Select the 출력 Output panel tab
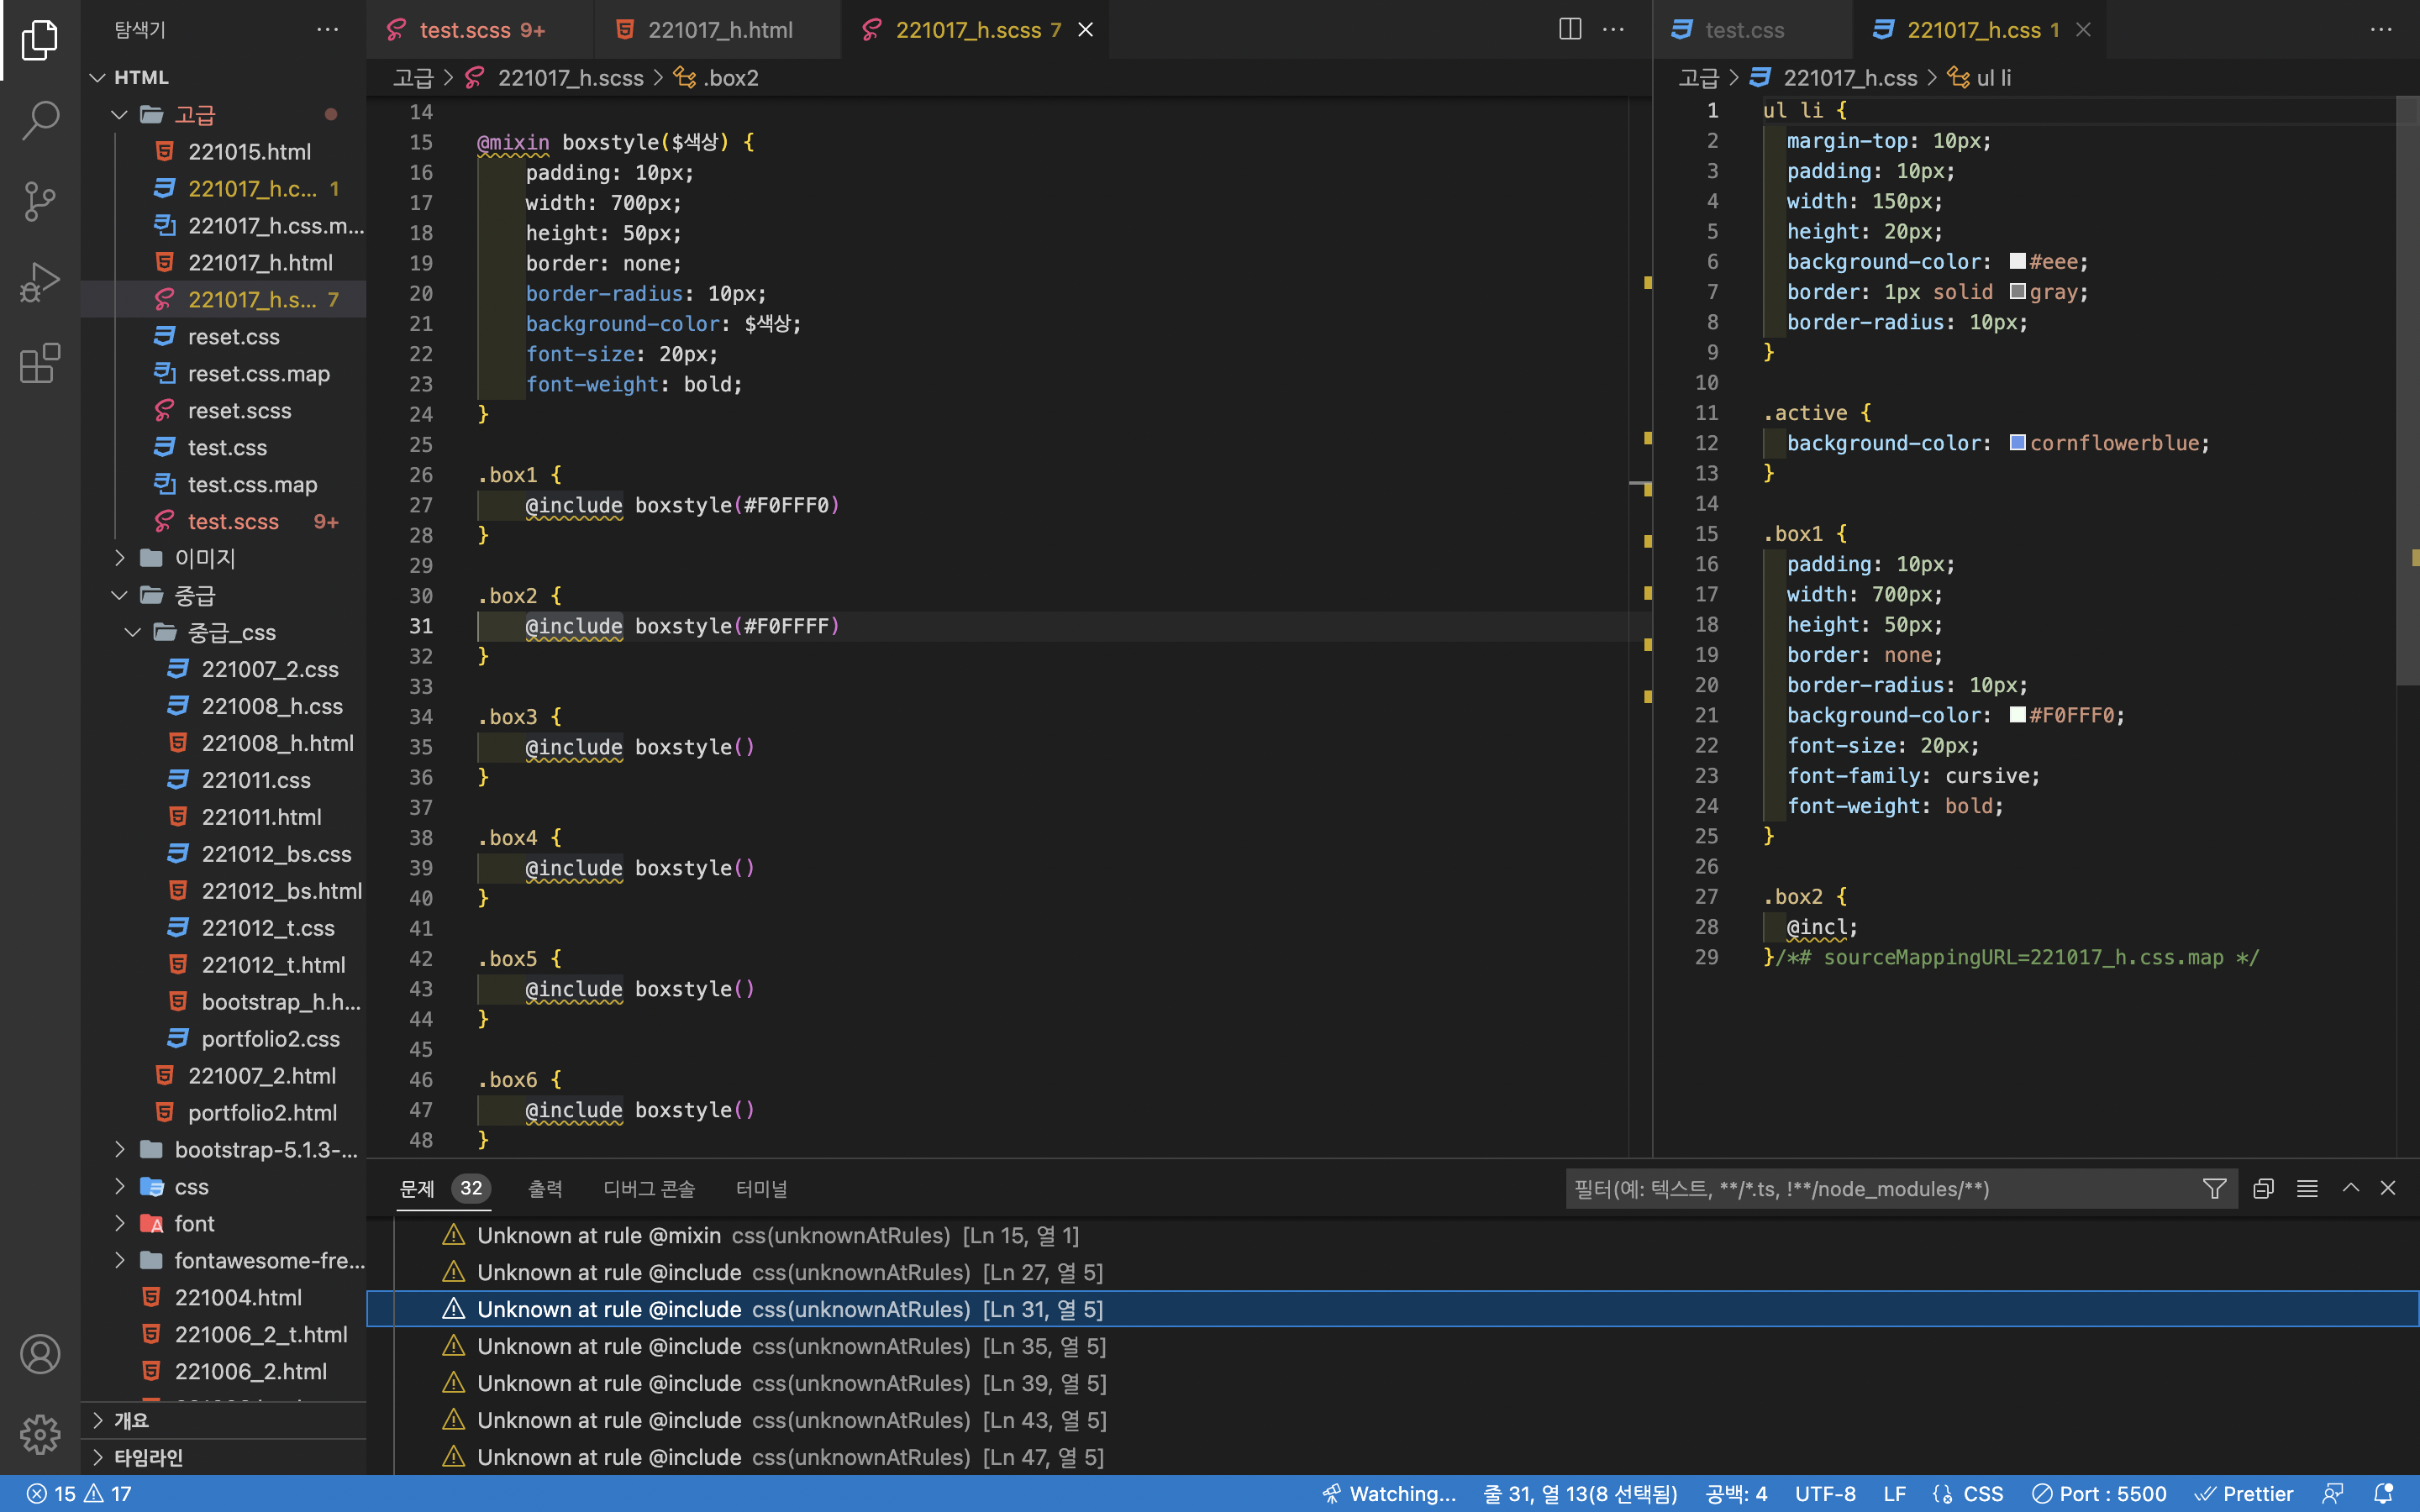Viewport: 2420px width, 1512px height. click(x=545, y=1188)
